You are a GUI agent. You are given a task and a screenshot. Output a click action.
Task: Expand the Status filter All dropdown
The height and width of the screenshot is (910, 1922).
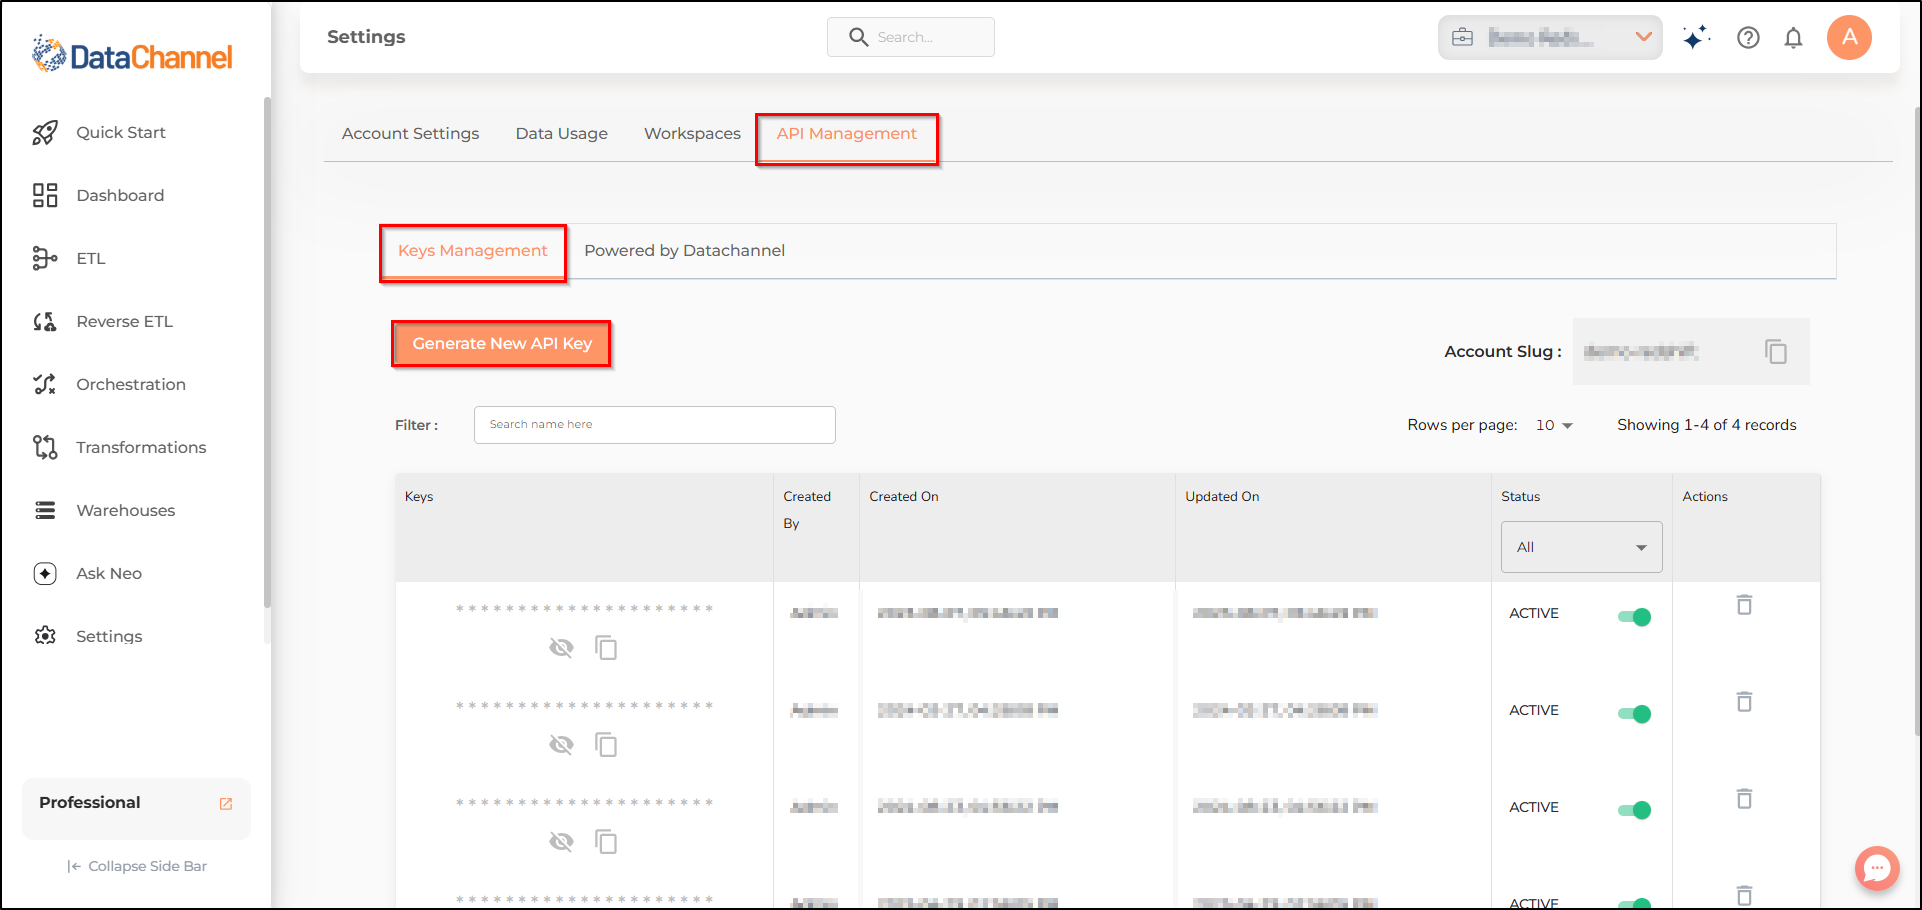pos(1581,547)
